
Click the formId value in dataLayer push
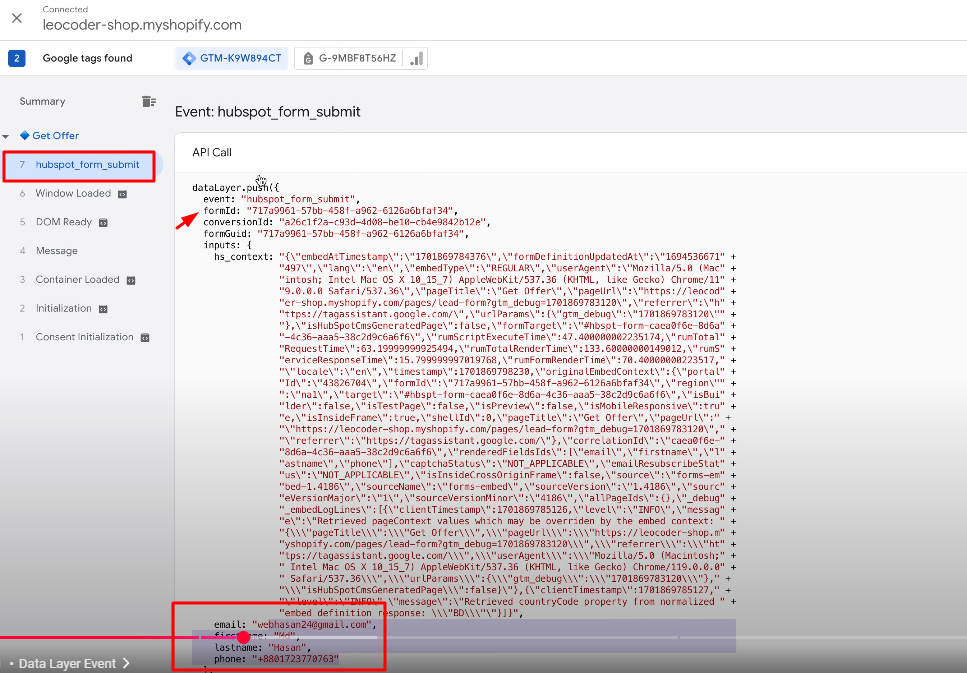(x=352, y=210)
